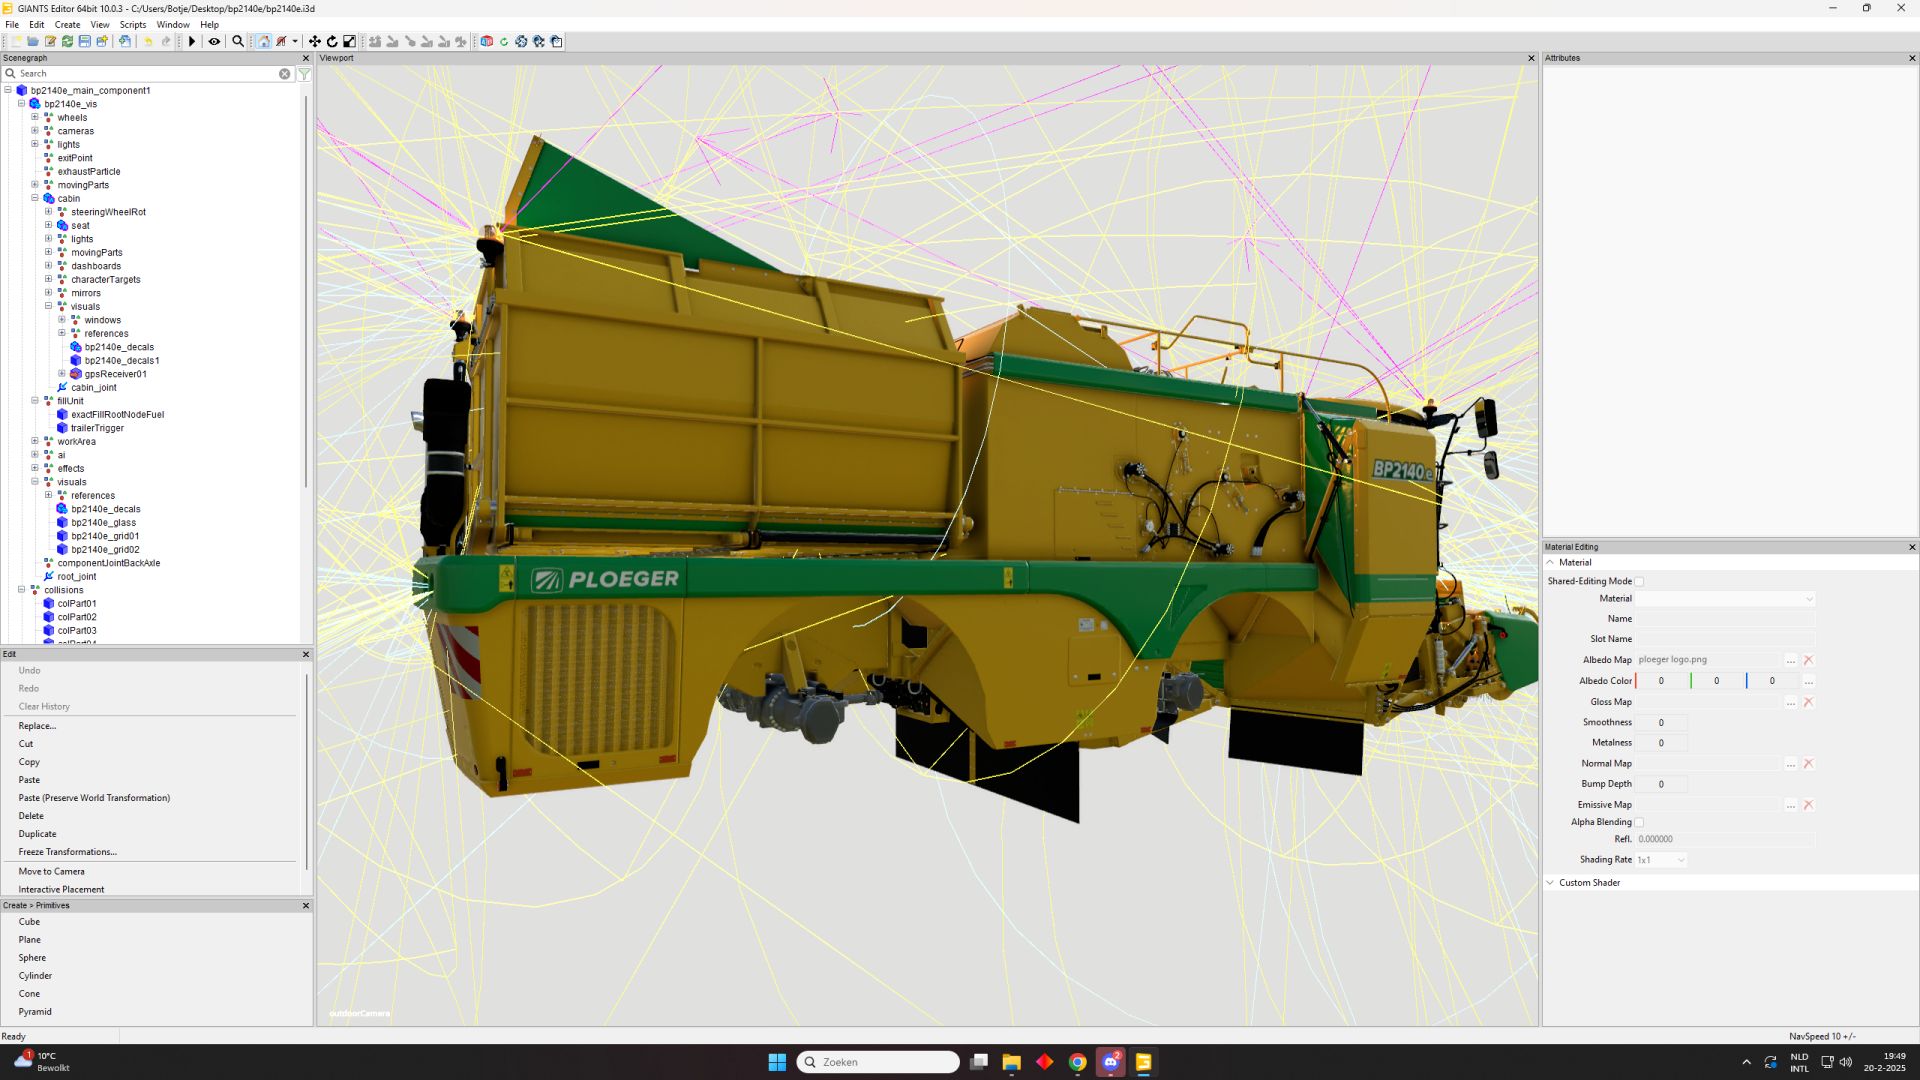This screenshot has height=1080, width=1920.
Task: Open dropdown arrow next to shading mode icon
Action: 295,42
